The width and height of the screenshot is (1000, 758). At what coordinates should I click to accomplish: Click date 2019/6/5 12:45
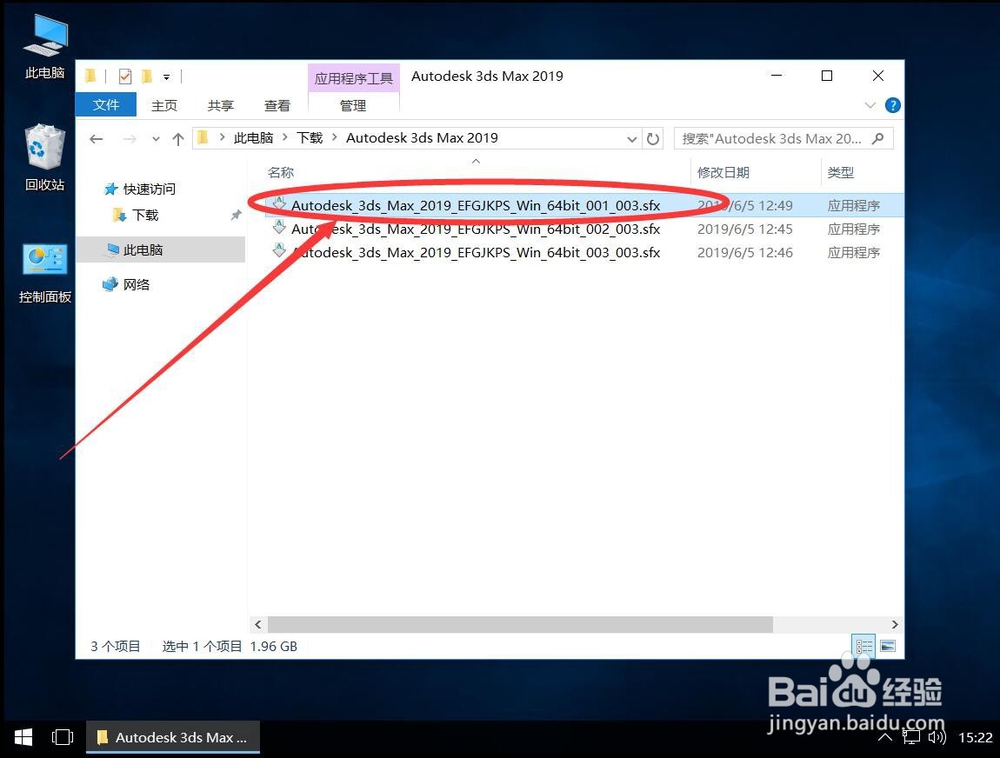745,229
